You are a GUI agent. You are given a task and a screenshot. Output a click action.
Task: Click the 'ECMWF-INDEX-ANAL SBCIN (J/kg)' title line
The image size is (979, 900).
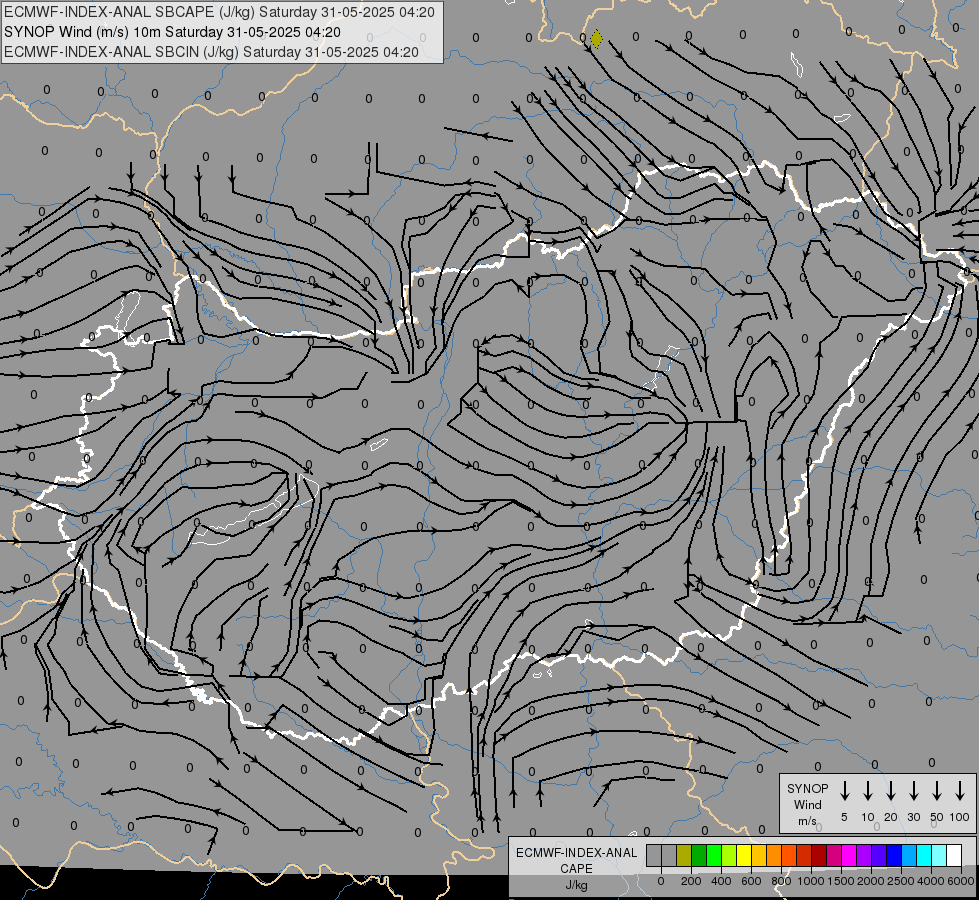coord(211,52)
